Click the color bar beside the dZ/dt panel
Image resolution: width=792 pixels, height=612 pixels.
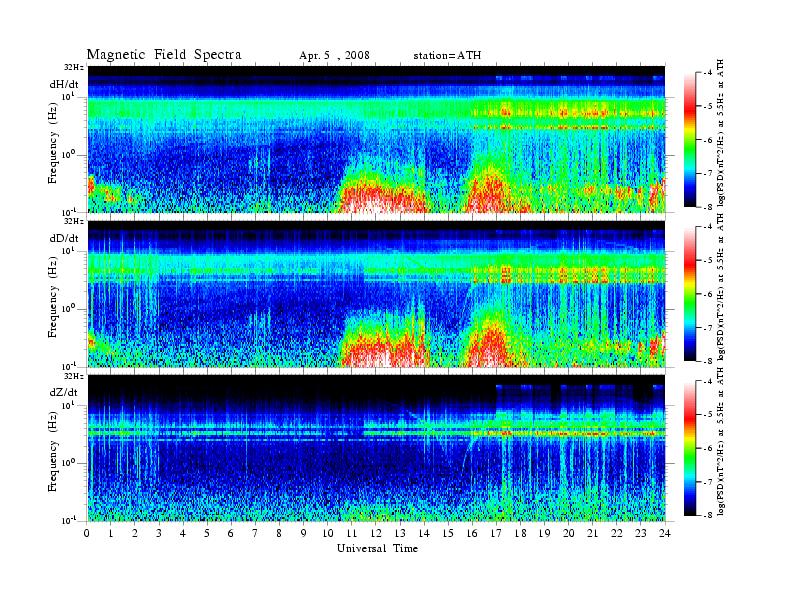click(690, 448)
